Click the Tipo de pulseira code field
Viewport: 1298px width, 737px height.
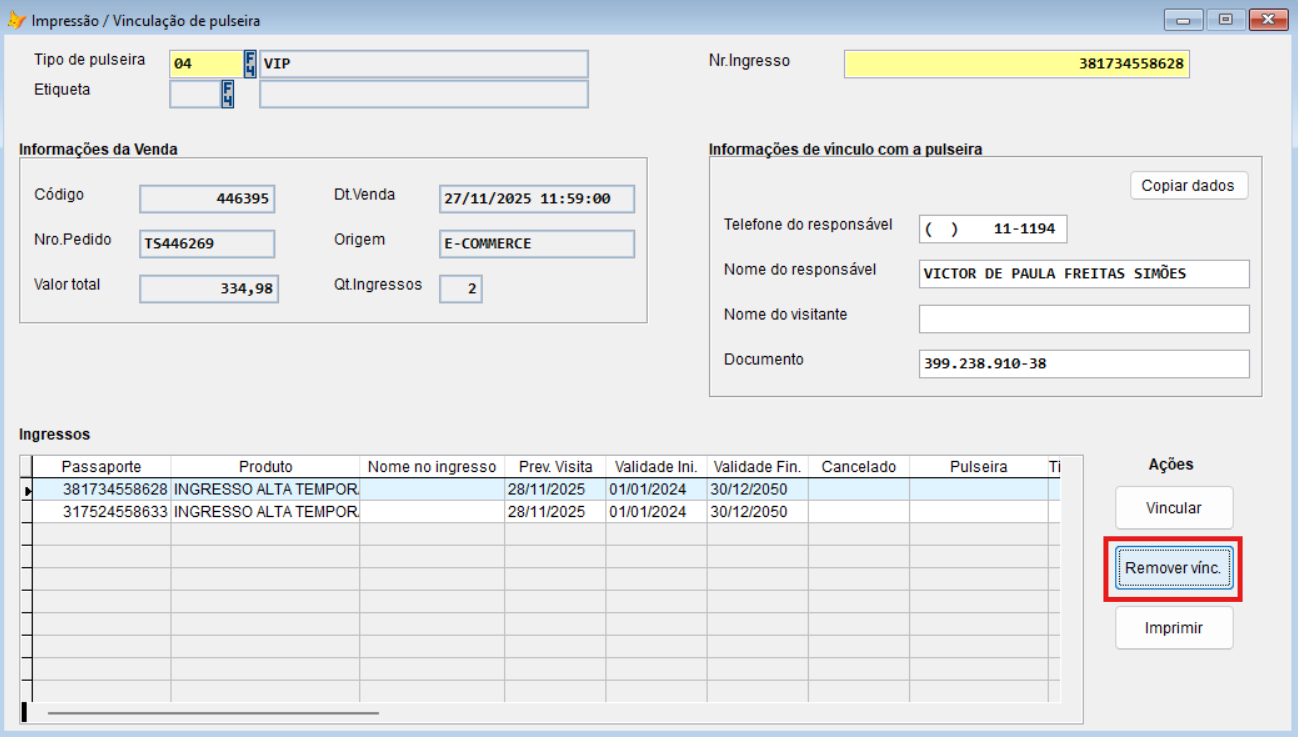click(206, 64)
